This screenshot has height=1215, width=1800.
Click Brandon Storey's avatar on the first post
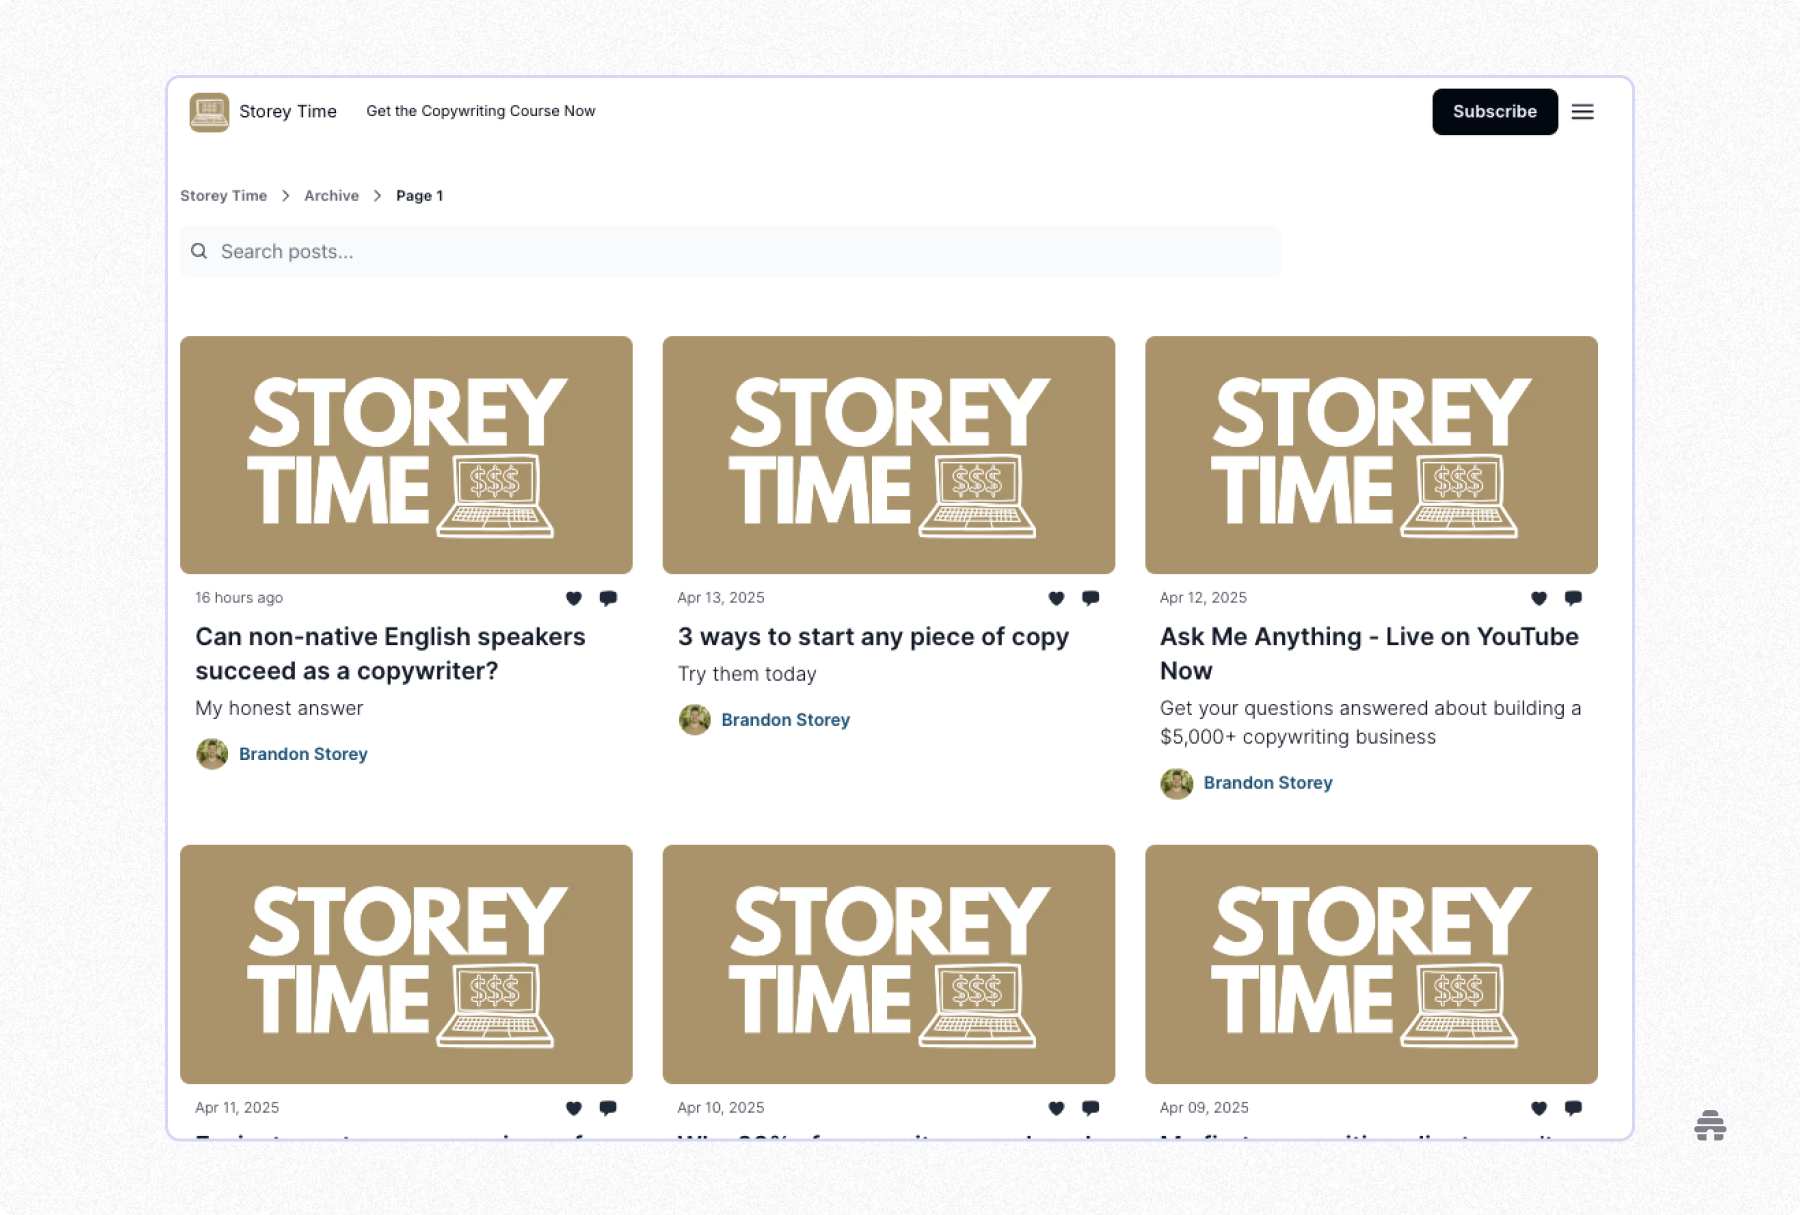(212, 754)
